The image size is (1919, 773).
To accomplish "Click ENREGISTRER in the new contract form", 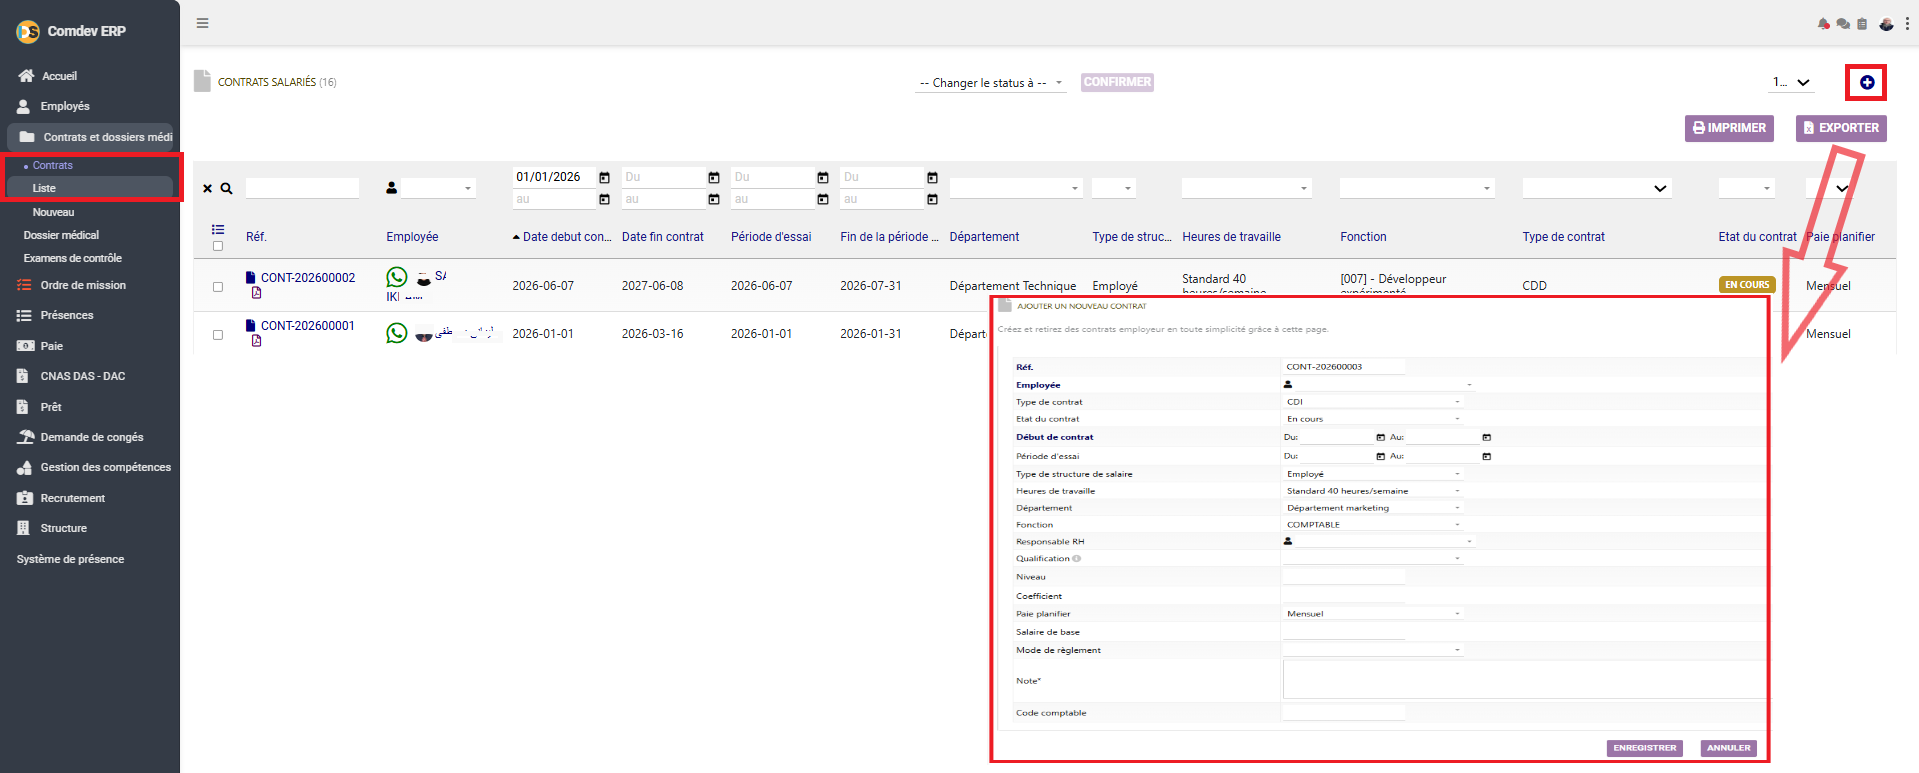I will pos(1645,748).
